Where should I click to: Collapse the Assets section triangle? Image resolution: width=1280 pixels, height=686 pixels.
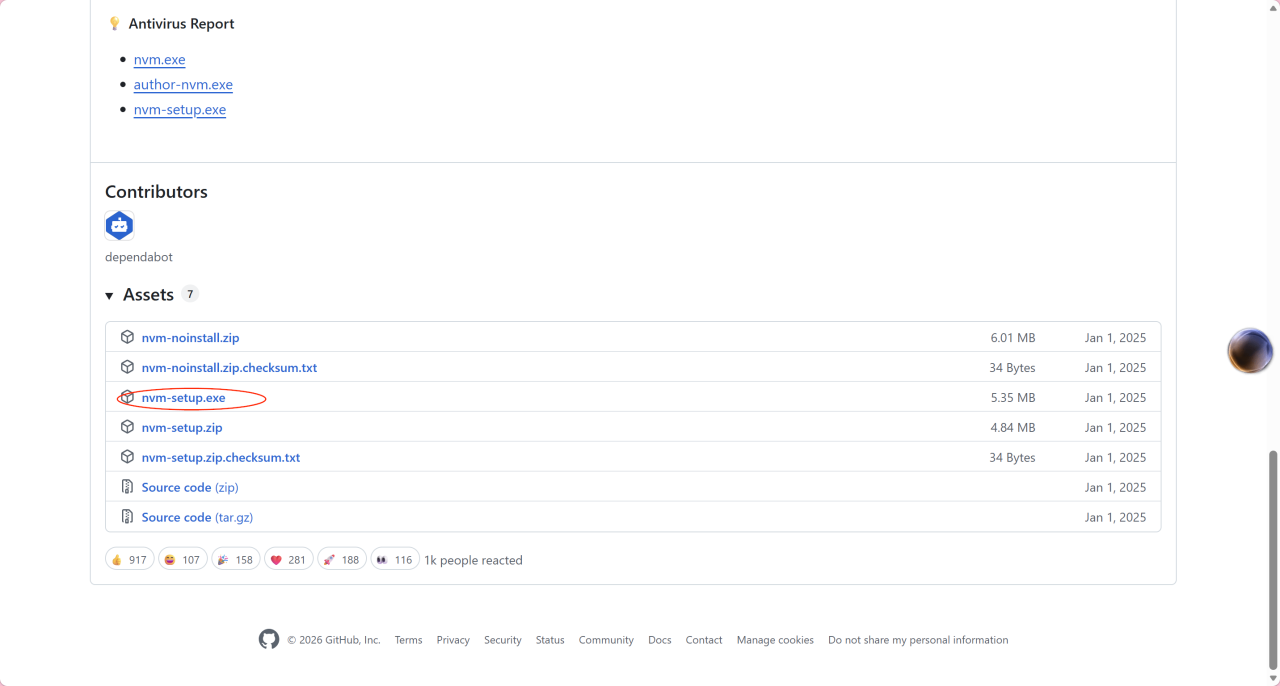tap(109, 295)
